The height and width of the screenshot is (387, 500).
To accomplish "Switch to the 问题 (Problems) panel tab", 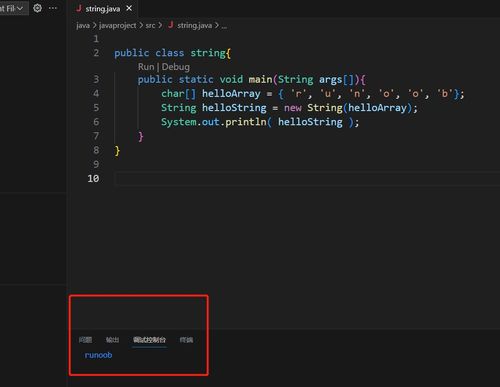I will click(85, 340).
